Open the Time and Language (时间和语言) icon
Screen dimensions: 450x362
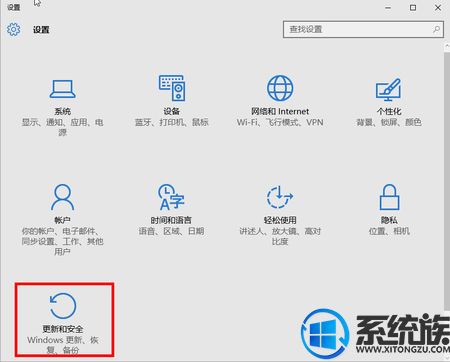click(x=171, y=197)
